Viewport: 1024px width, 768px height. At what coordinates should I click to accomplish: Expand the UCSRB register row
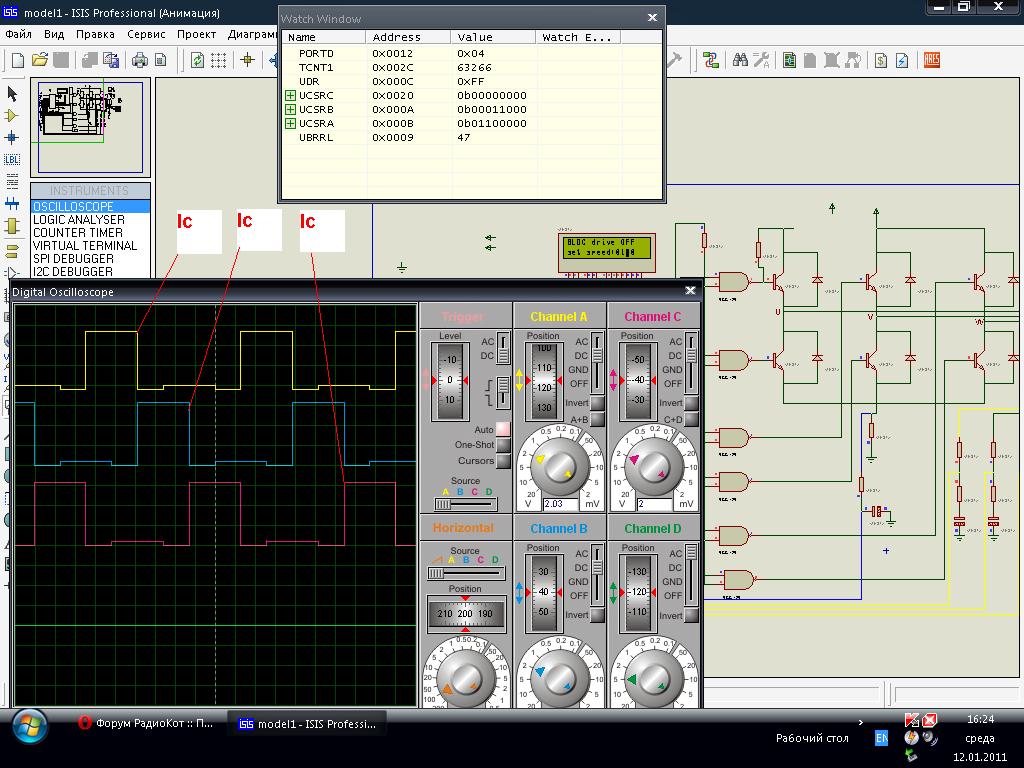coord(290,110)
